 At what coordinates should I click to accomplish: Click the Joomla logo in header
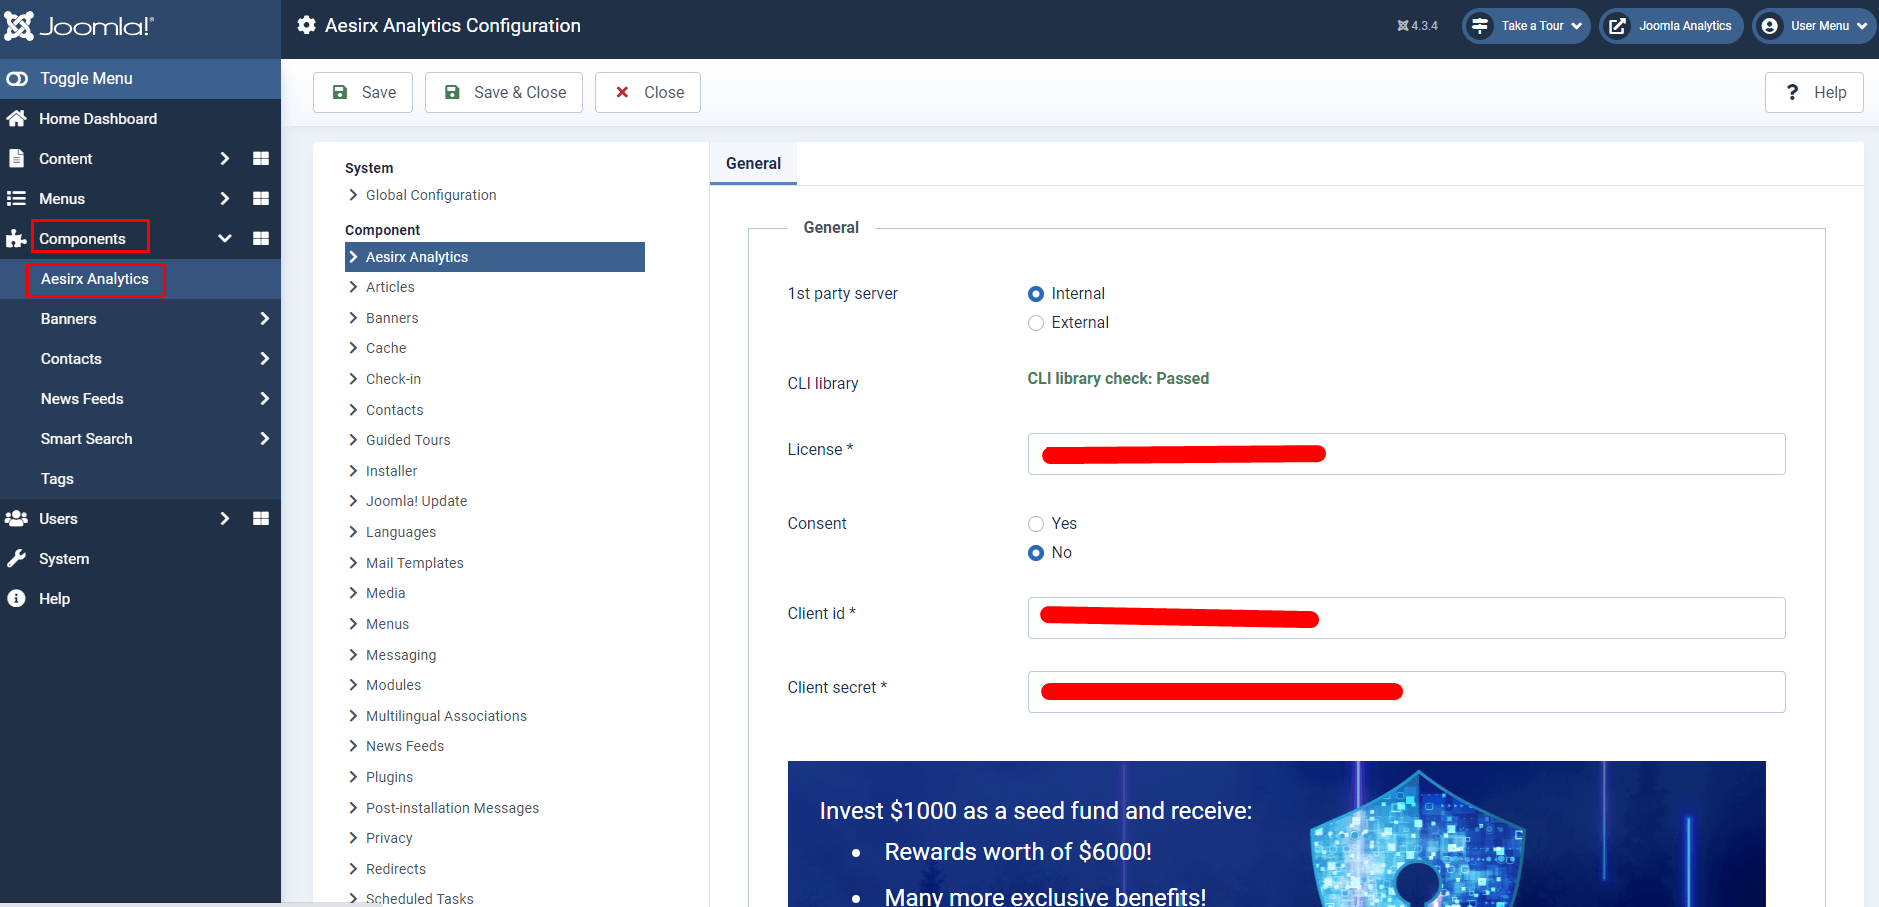(x=78, y=26)
